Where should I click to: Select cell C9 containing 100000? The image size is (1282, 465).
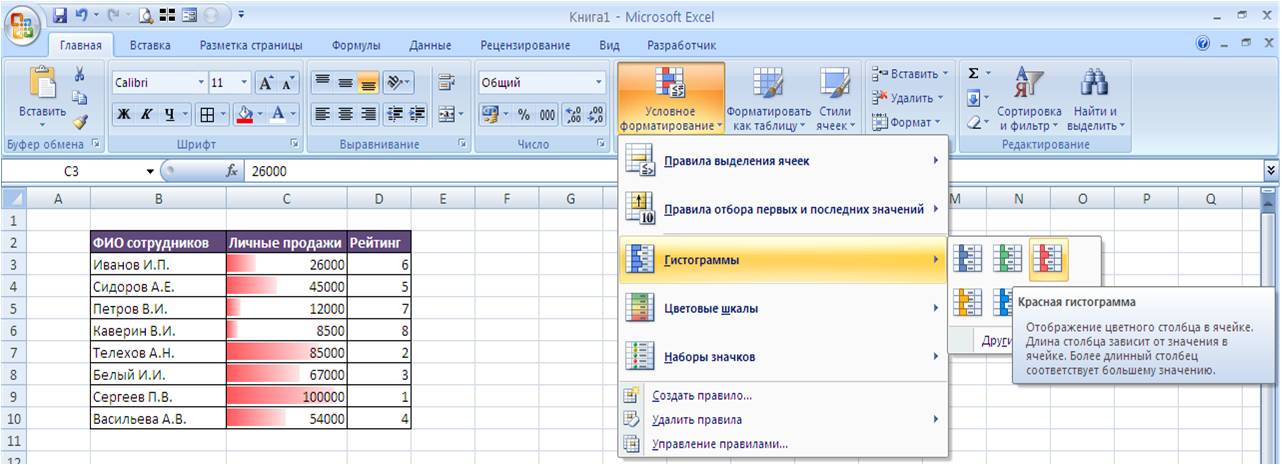click(x=286, y=397)
